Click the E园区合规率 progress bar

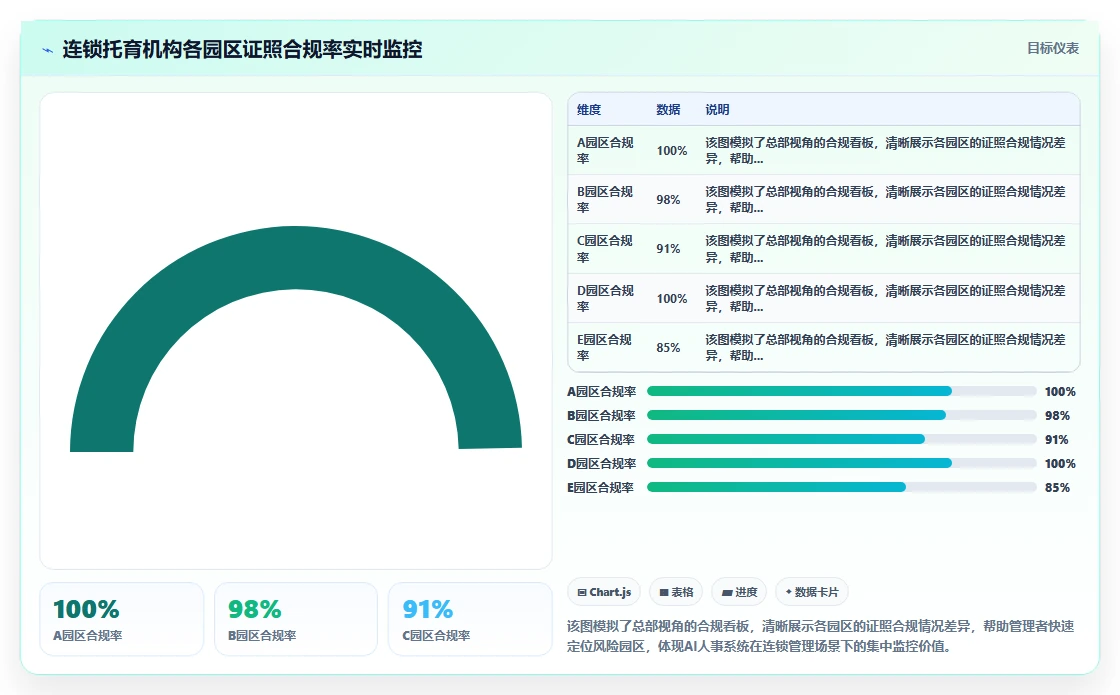841,487
